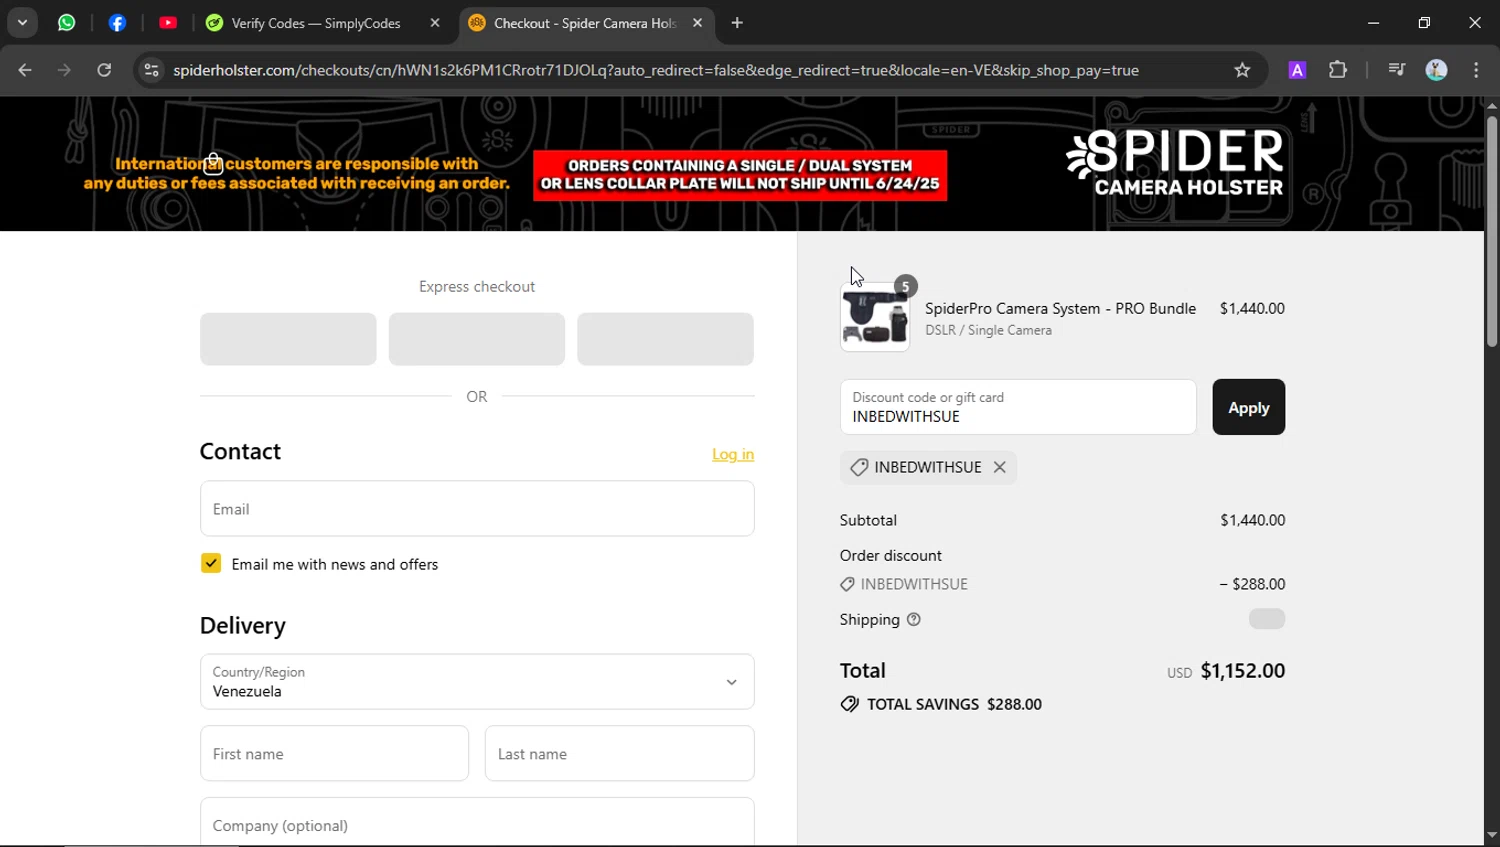Go back to previous page

pos(25,70)
